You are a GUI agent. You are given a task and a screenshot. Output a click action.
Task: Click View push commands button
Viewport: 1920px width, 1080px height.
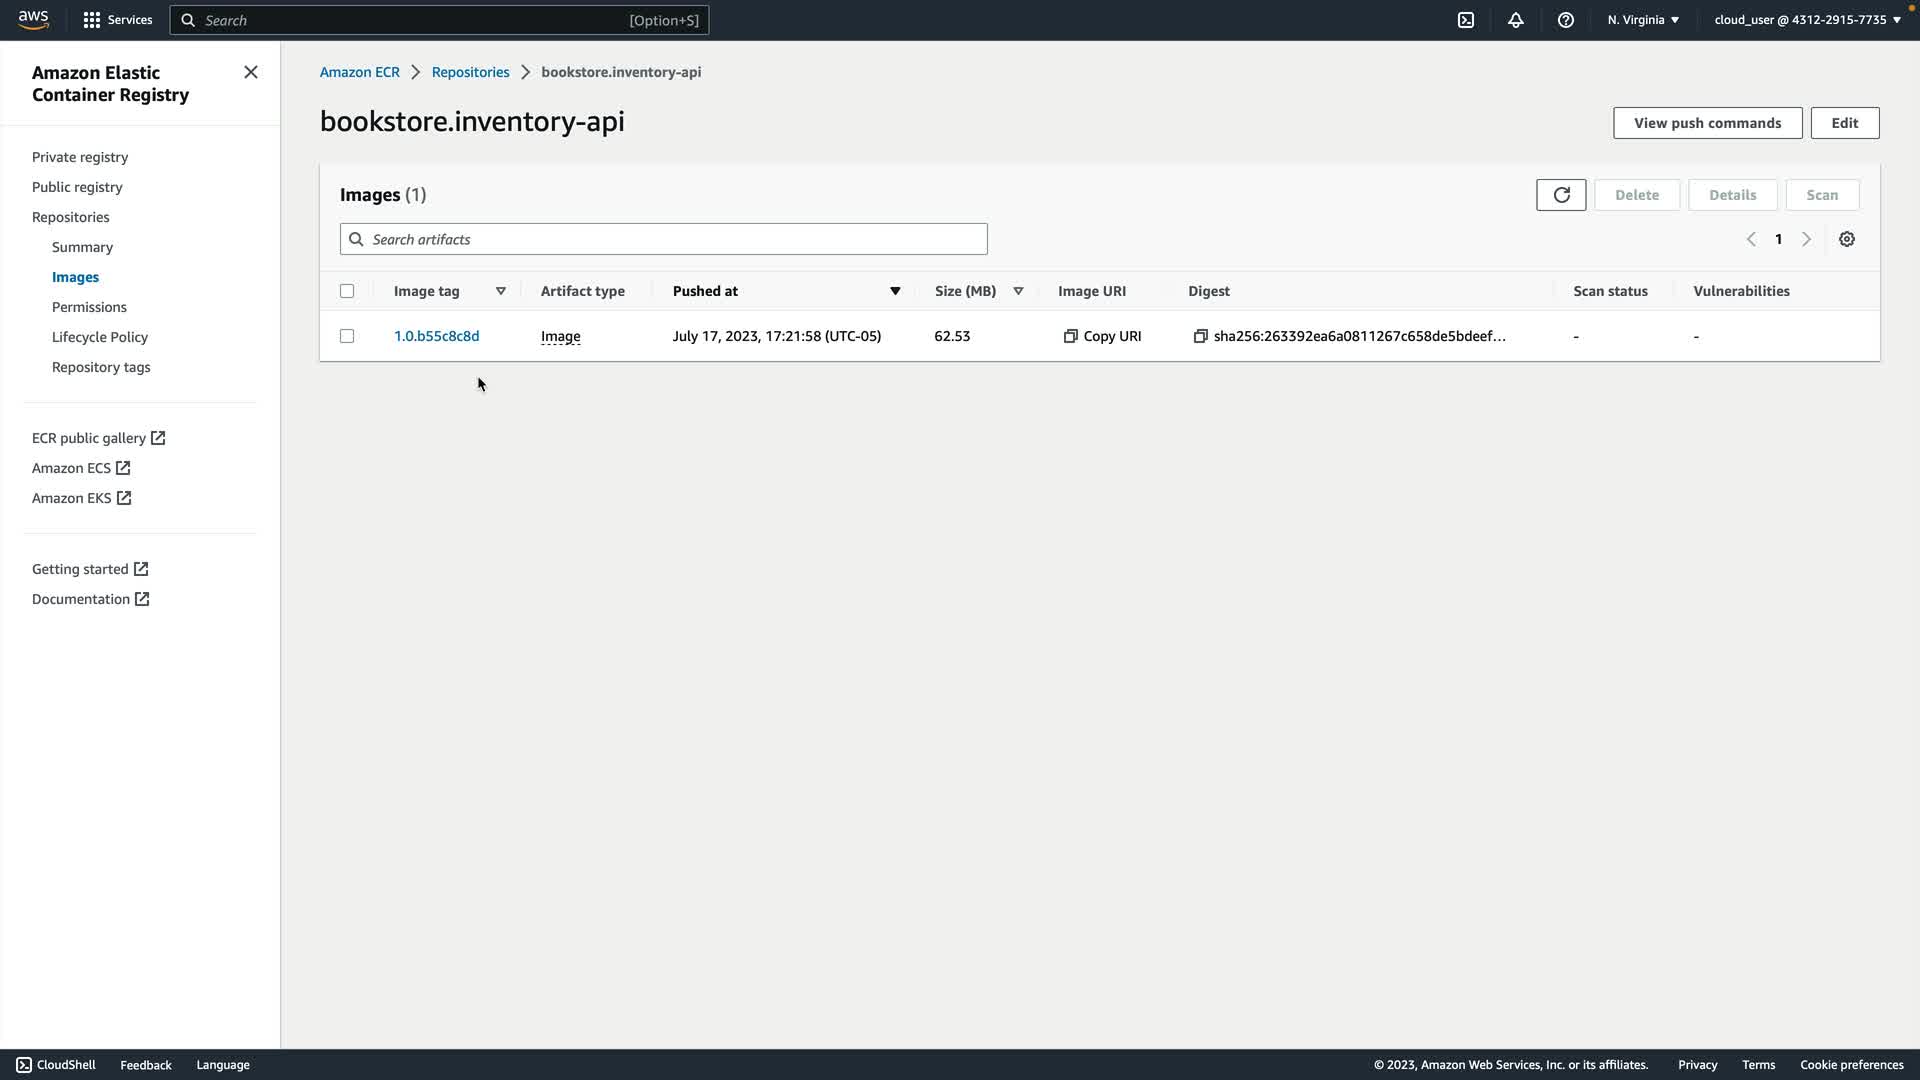tap(1706, 123)
